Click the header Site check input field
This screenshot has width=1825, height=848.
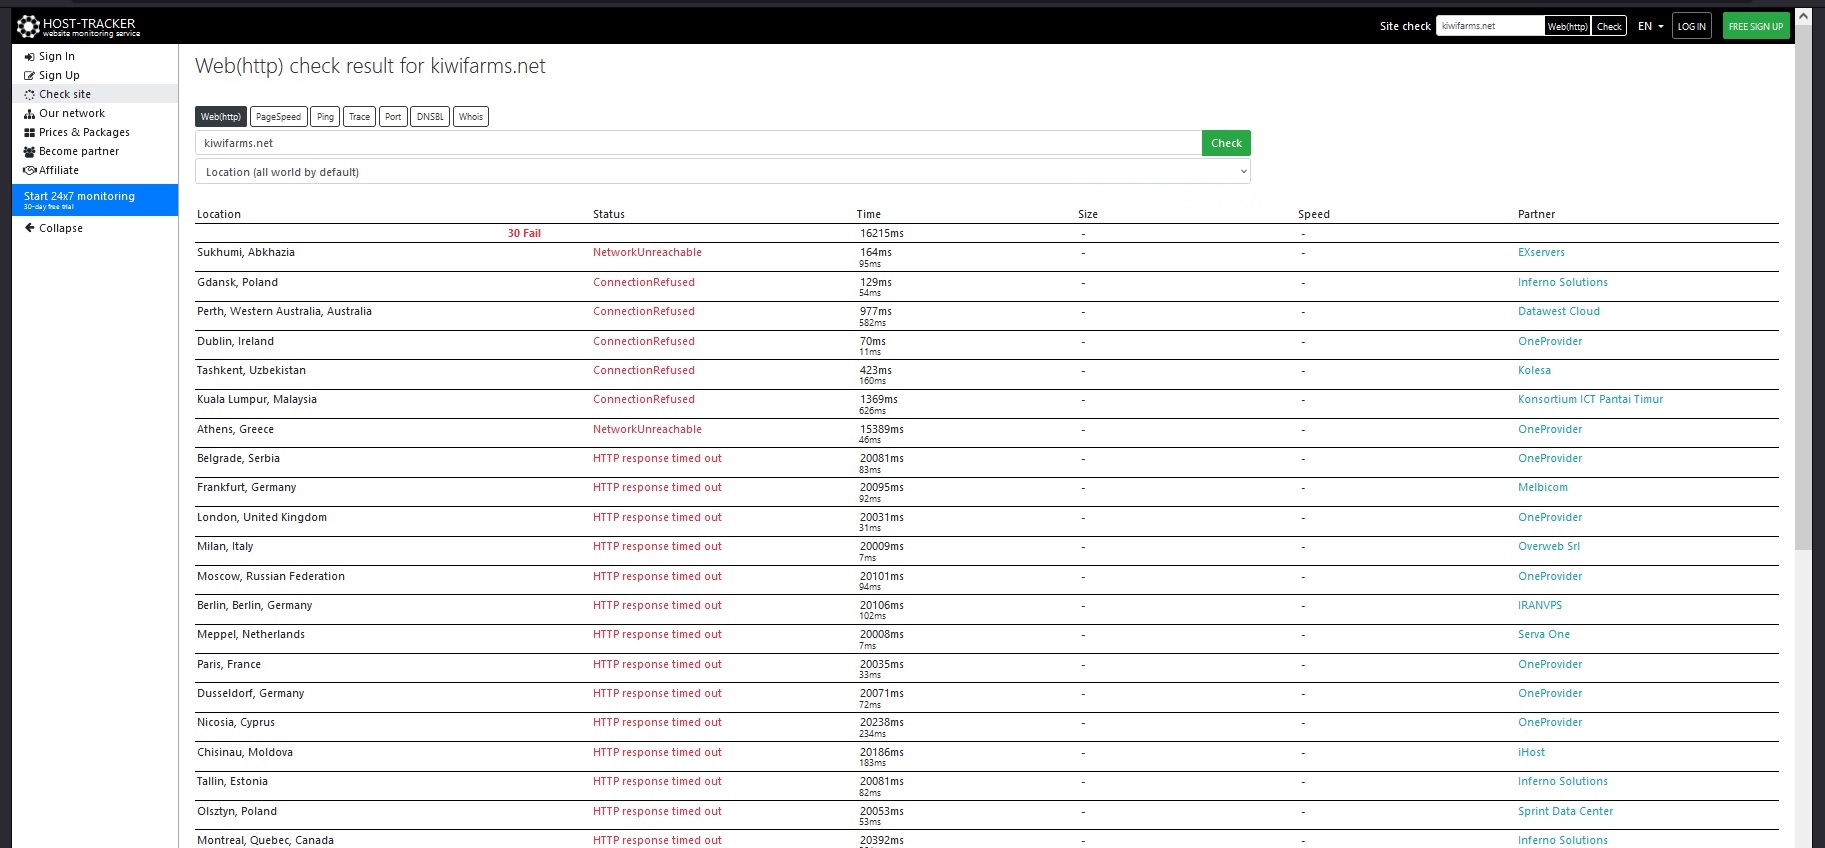(x=1490, y=26)
